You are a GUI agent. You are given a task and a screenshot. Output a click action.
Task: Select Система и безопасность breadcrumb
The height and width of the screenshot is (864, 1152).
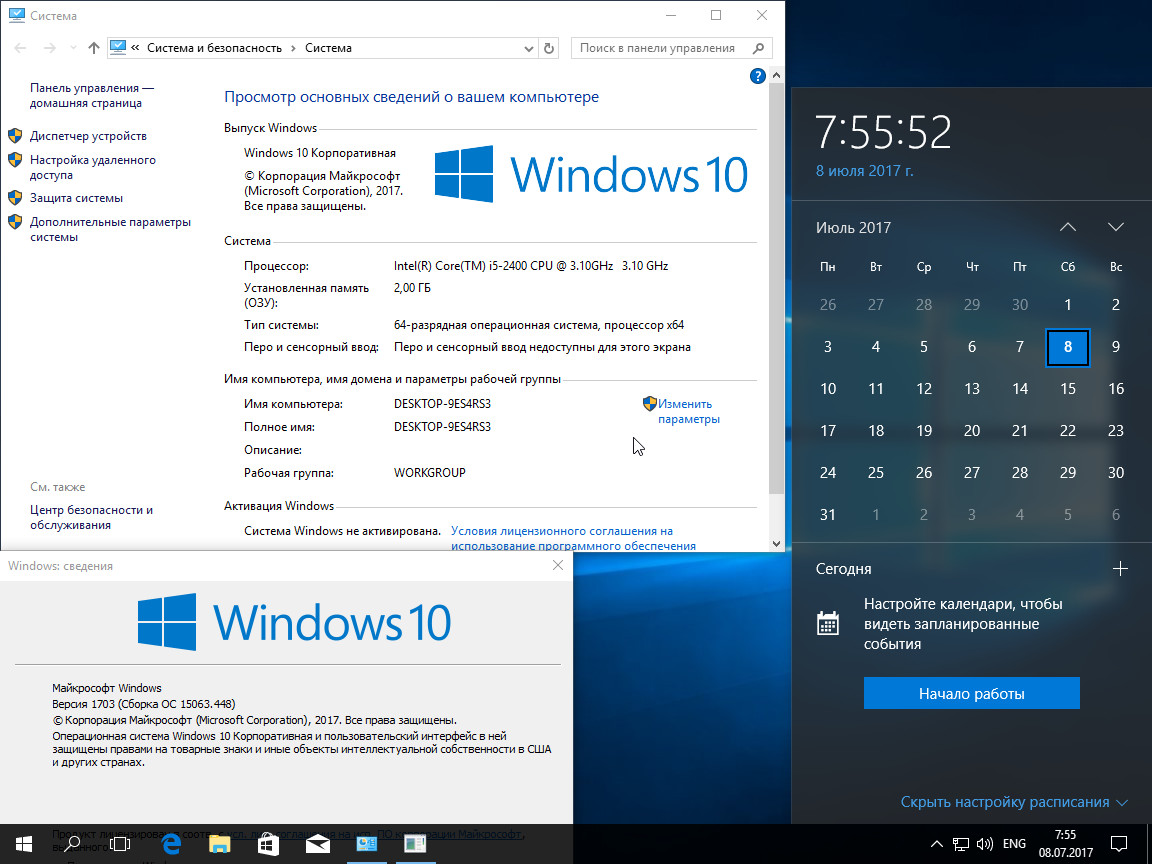pos(215,48)
